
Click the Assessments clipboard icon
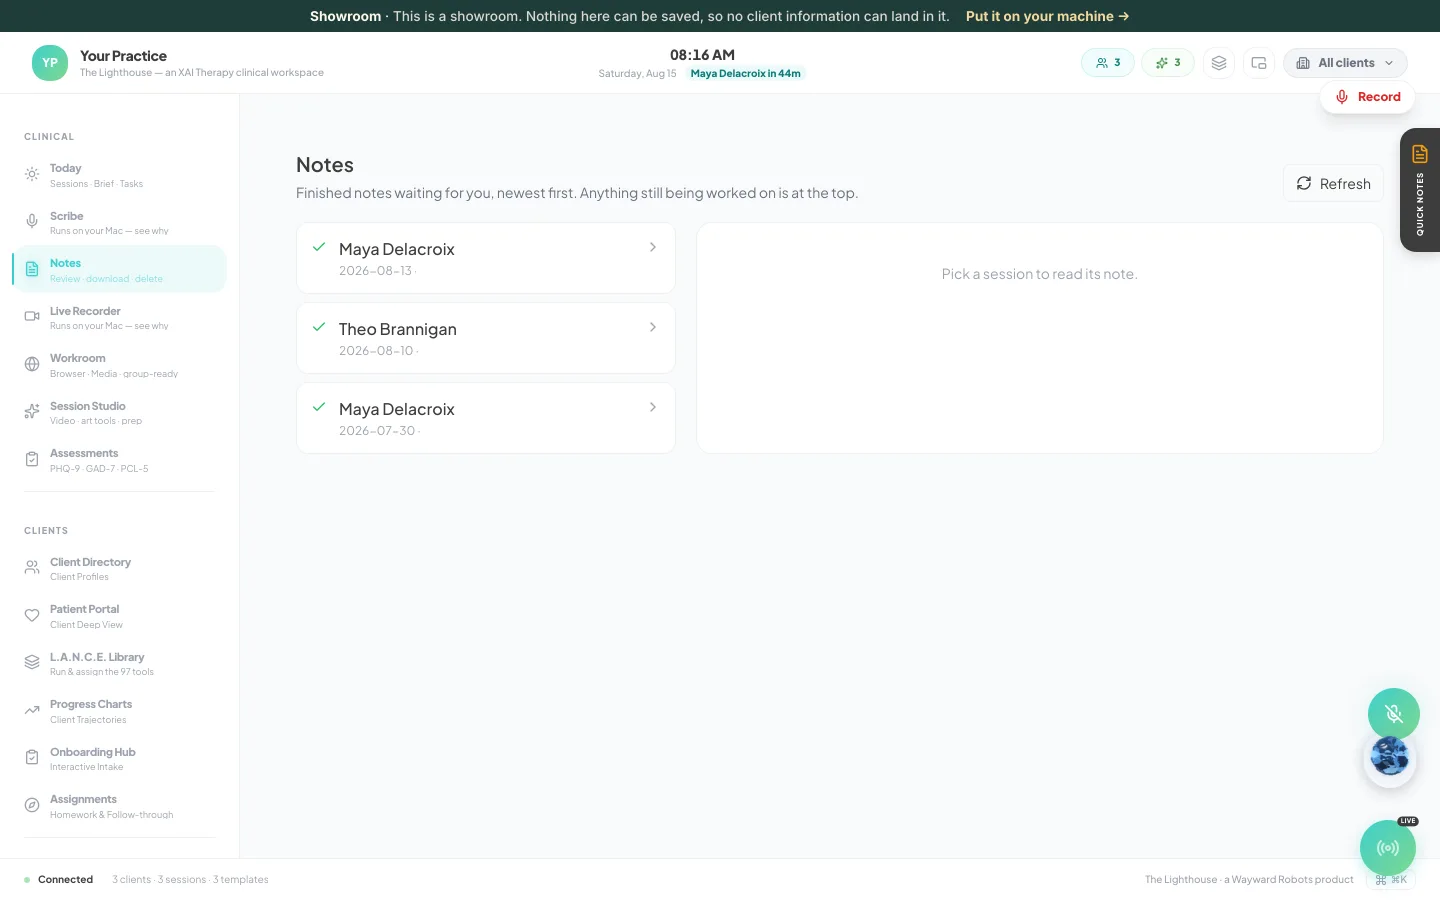coord(32,459)
